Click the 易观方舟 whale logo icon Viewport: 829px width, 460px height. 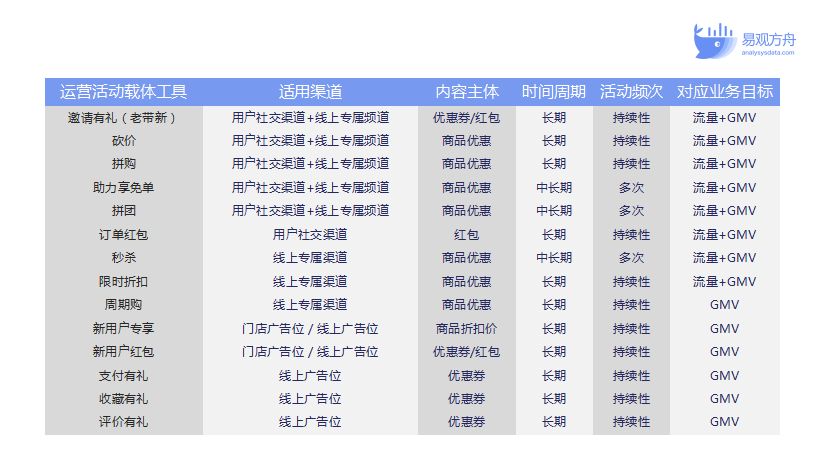[x=715, y=41]
